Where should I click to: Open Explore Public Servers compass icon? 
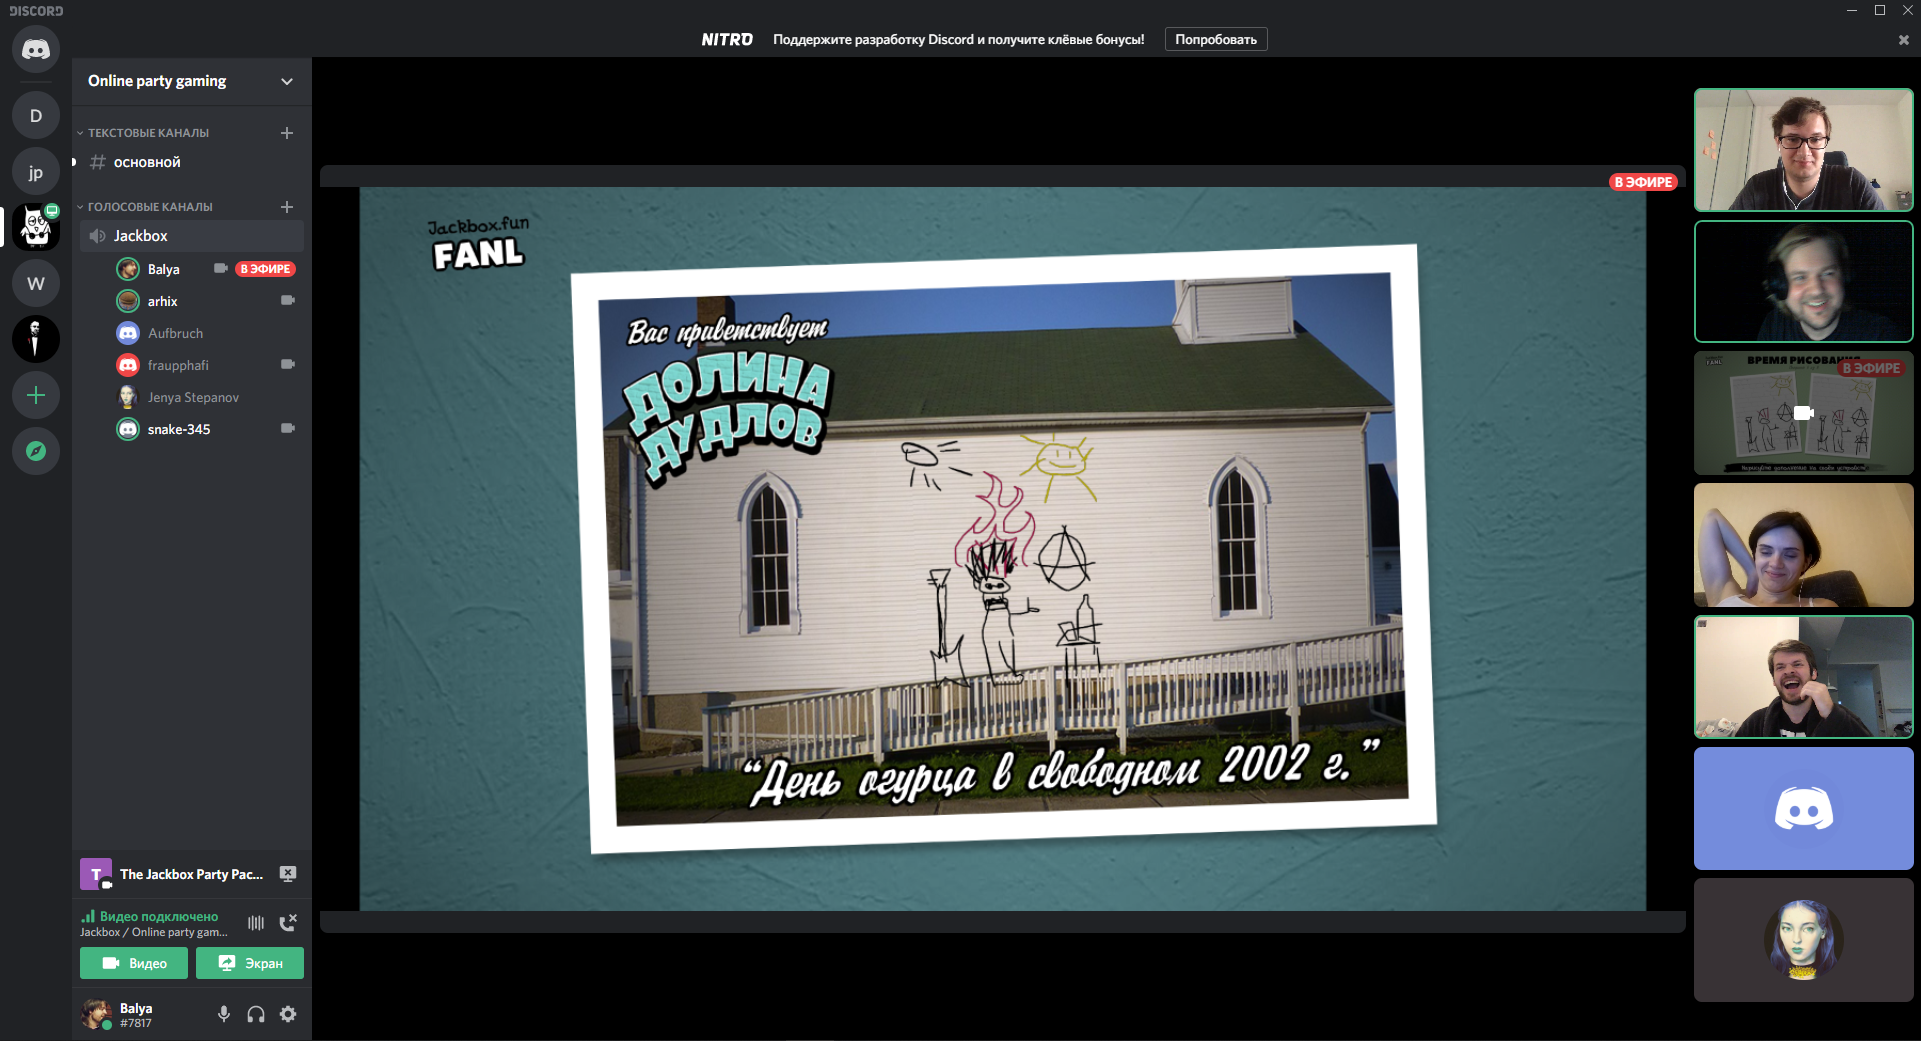coord(36,451)
